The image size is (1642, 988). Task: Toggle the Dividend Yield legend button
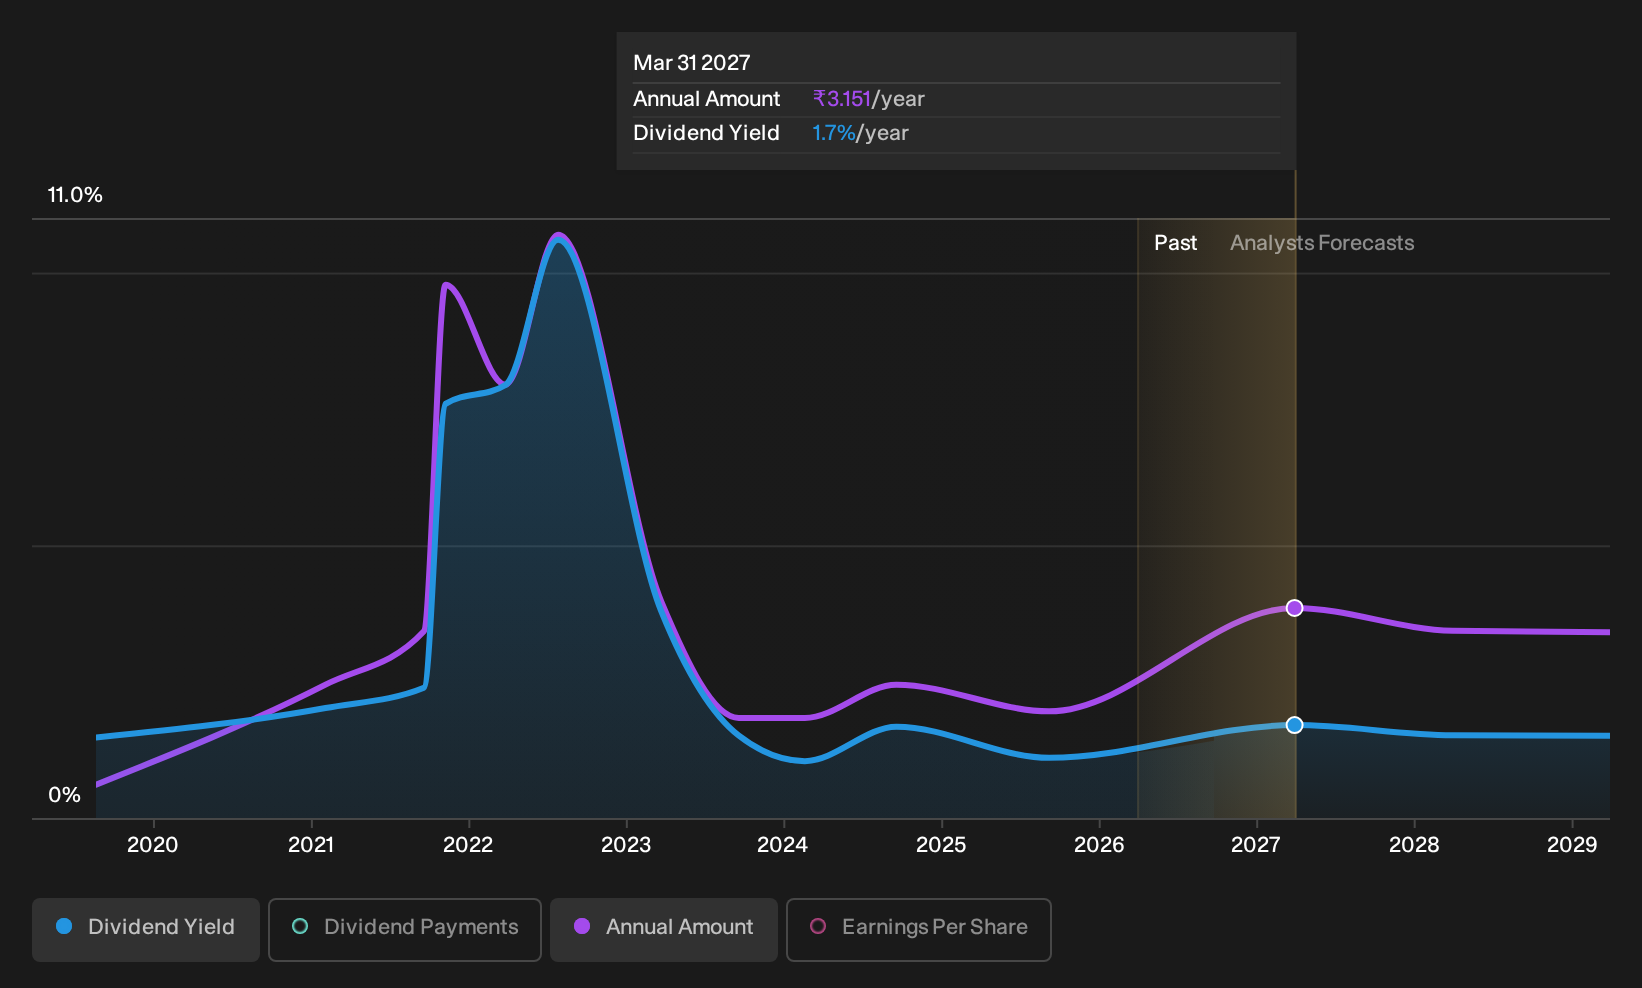point(146,929)
